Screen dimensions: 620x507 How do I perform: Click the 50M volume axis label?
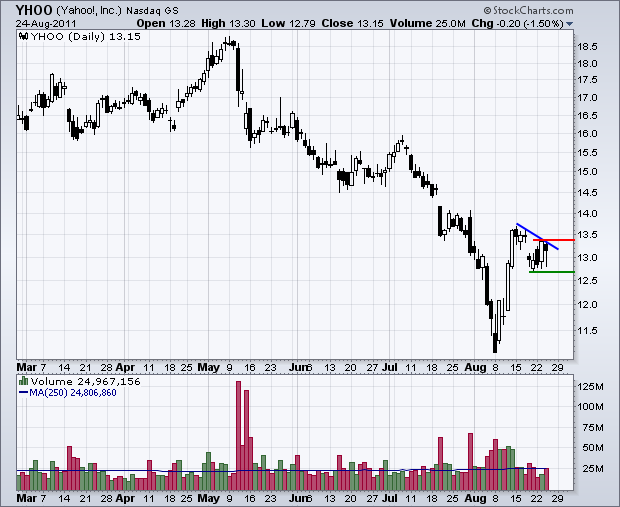click(593, 448)
